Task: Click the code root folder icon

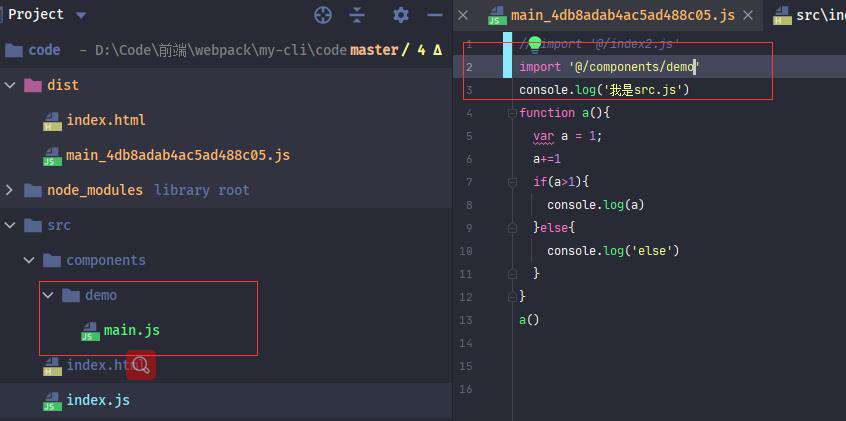Action: click(13, 51)
